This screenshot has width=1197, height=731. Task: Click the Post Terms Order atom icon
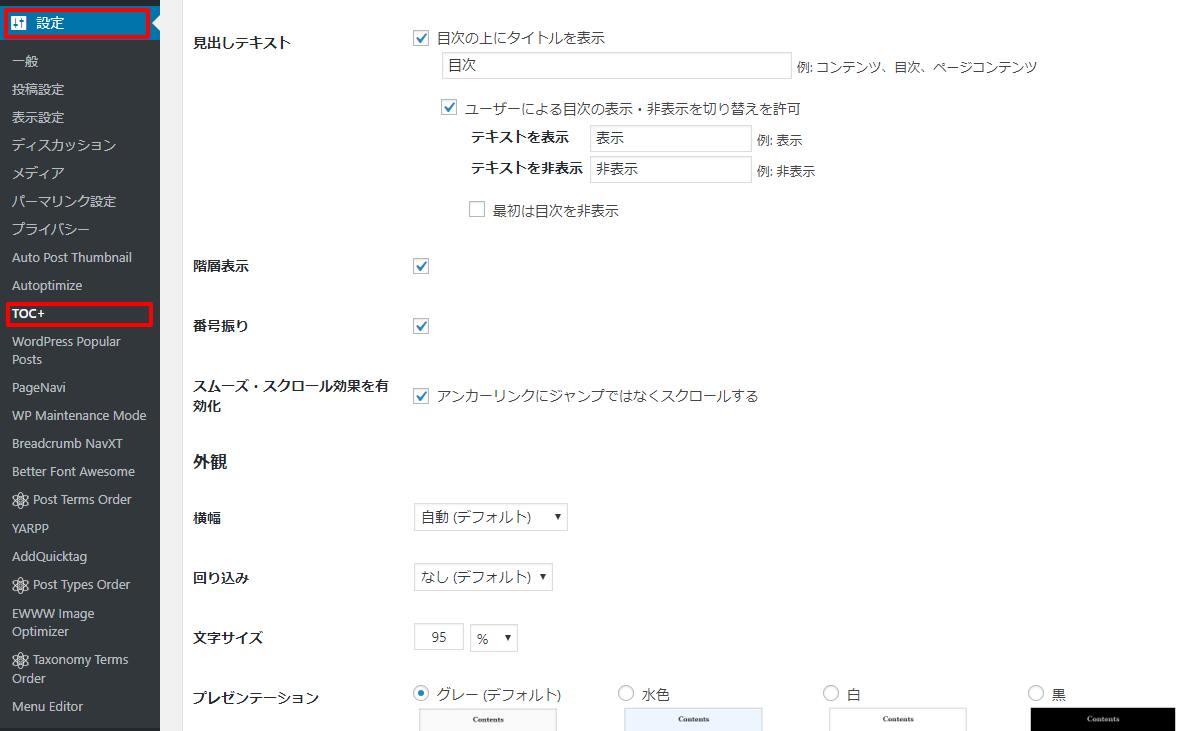21,501
